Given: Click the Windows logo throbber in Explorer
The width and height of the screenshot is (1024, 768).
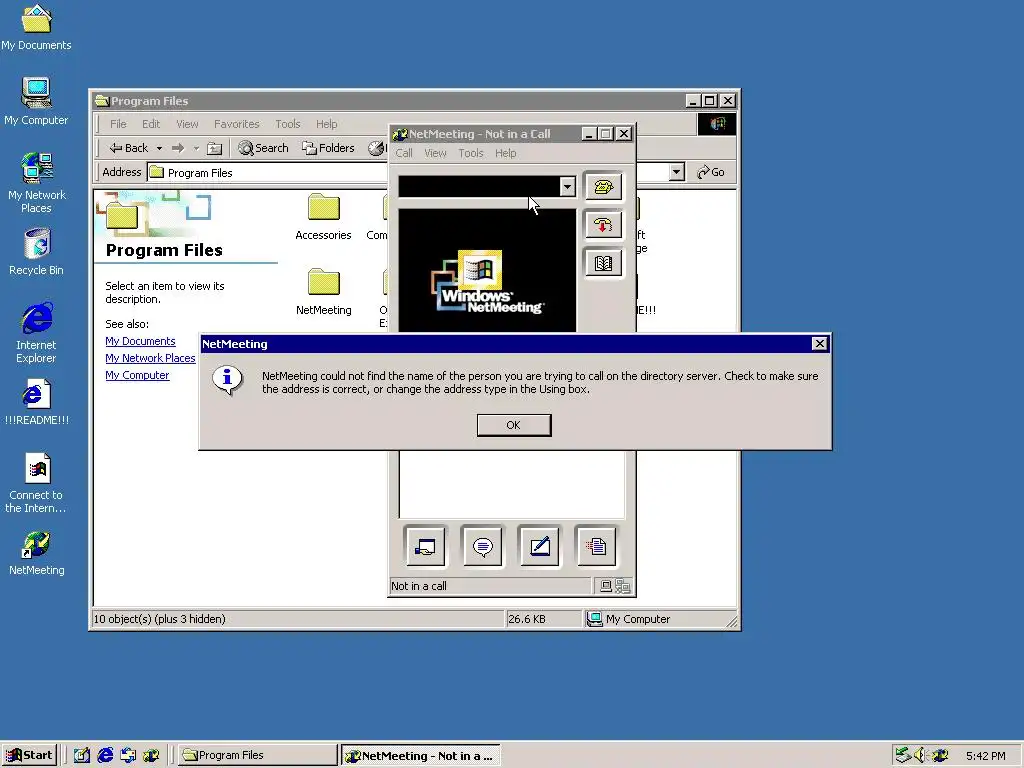Looking at the screenshot, I should pyautogui.click(x=716, y=124).
